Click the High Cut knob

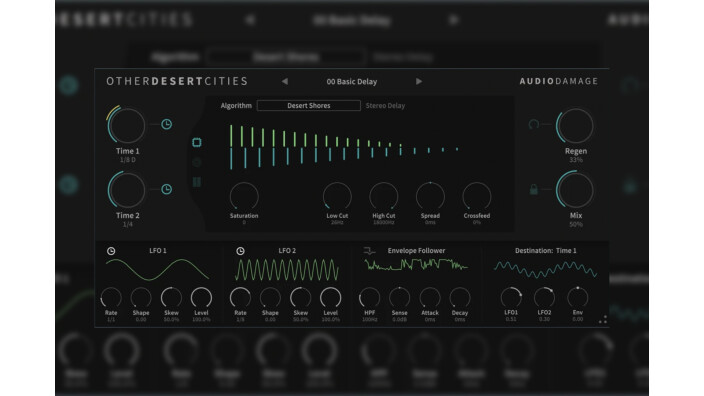[x=383, y=196]
